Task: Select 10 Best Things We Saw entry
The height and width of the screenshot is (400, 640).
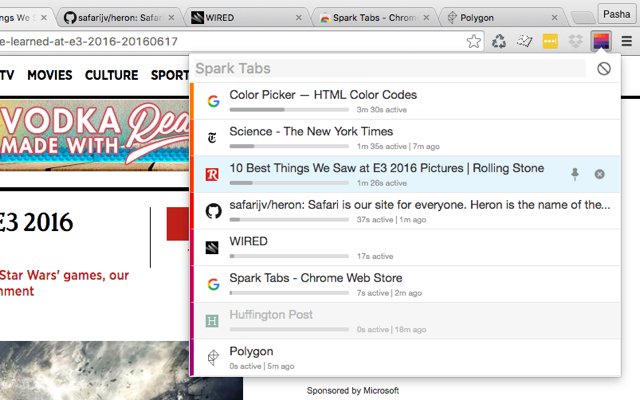Action: 407,174
